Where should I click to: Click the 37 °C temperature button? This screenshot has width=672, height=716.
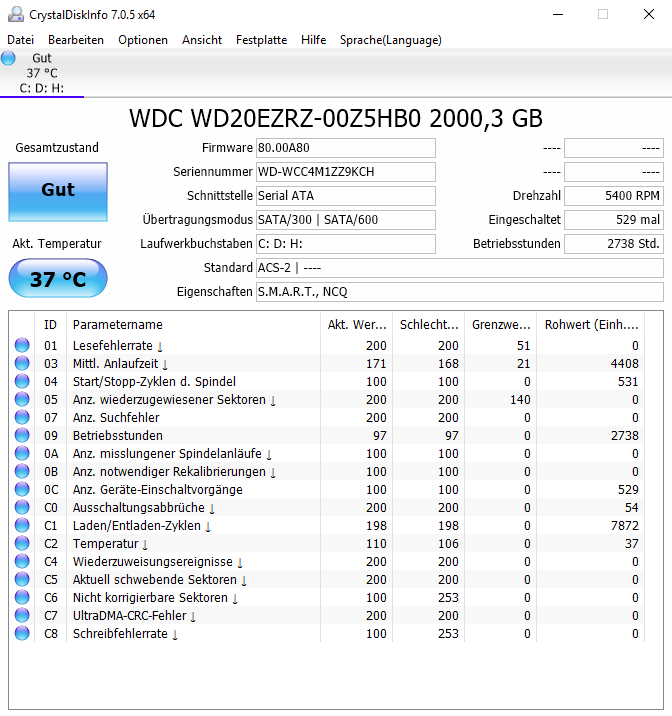tap(58, 278)
